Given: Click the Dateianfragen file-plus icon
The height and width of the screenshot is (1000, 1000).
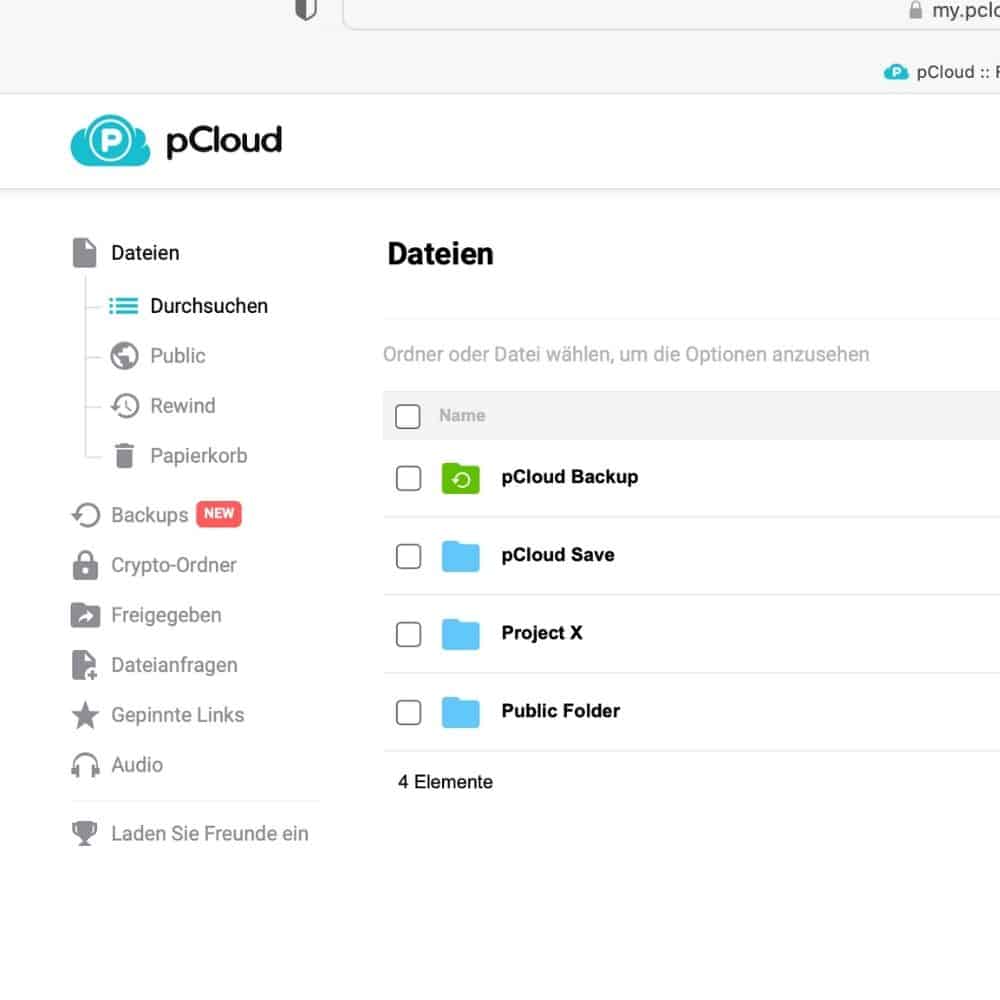Looking at the screenshot, I should tap(85, 665).
